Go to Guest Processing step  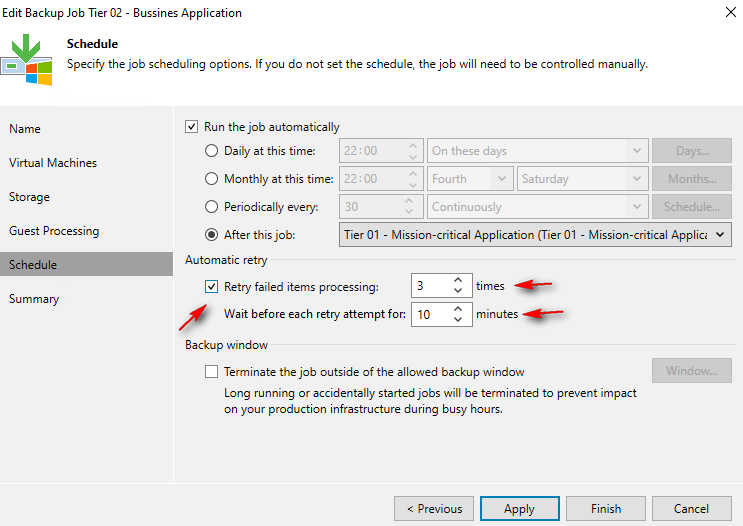54,231
